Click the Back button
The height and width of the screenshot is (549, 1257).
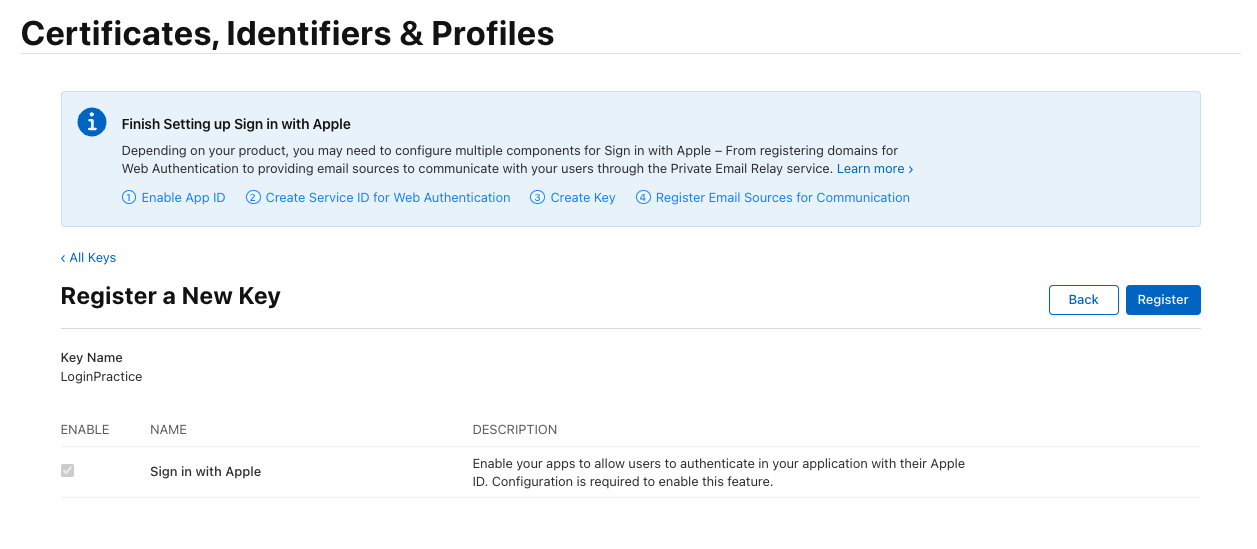[1083, 300]
